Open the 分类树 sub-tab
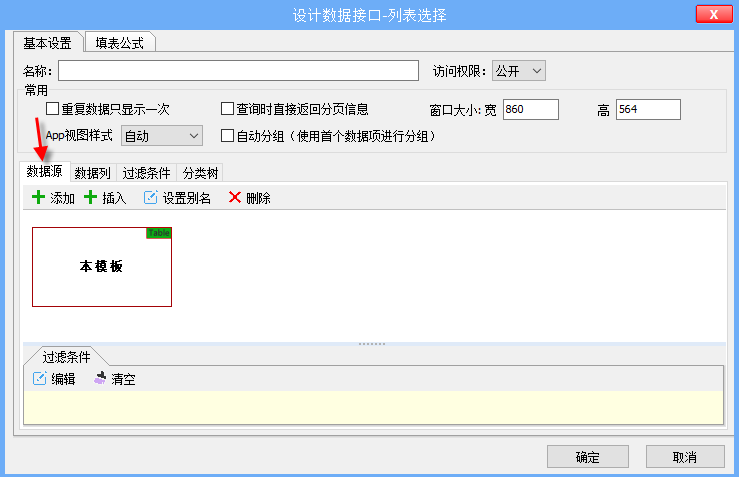 [x=200, y=173]
